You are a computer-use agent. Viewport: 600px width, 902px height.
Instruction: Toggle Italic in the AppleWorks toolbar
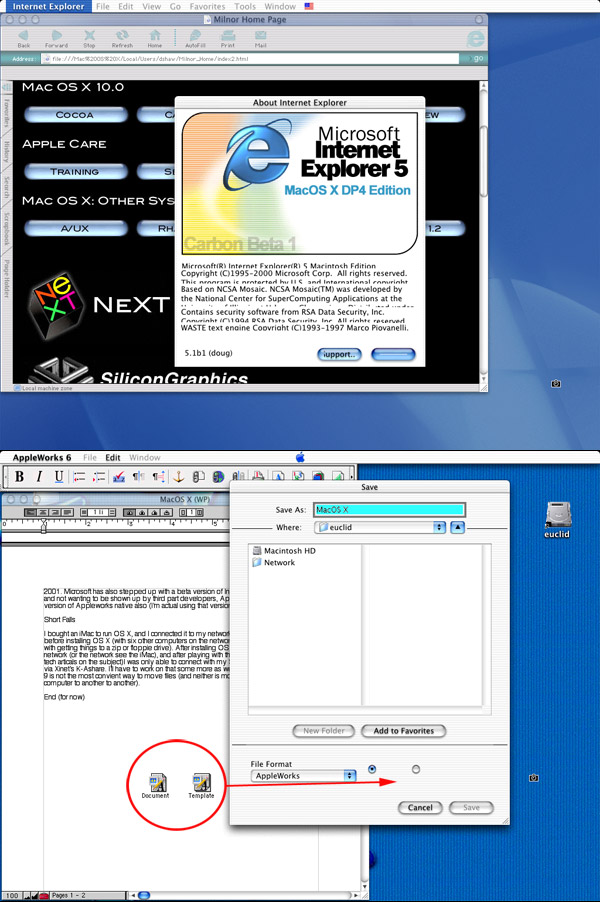(39, 476)
